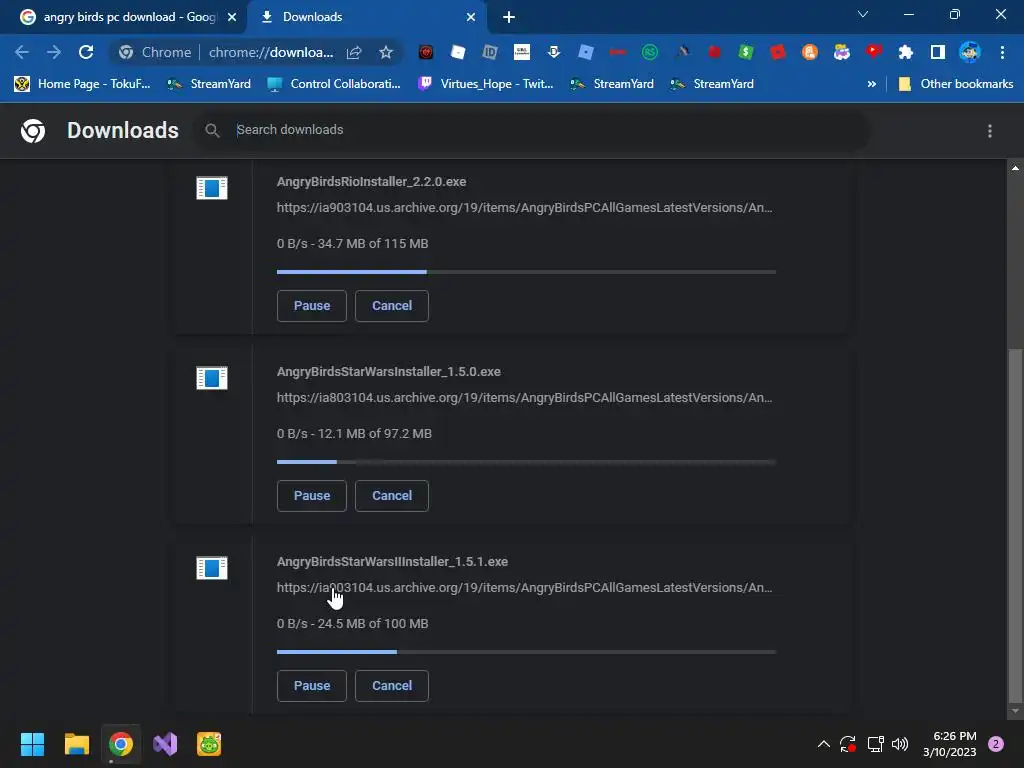Image resolution: width=1024 pixels, height=768 pixels.
Task: Click the search magnifier icon
Action: tap(212, 131)
